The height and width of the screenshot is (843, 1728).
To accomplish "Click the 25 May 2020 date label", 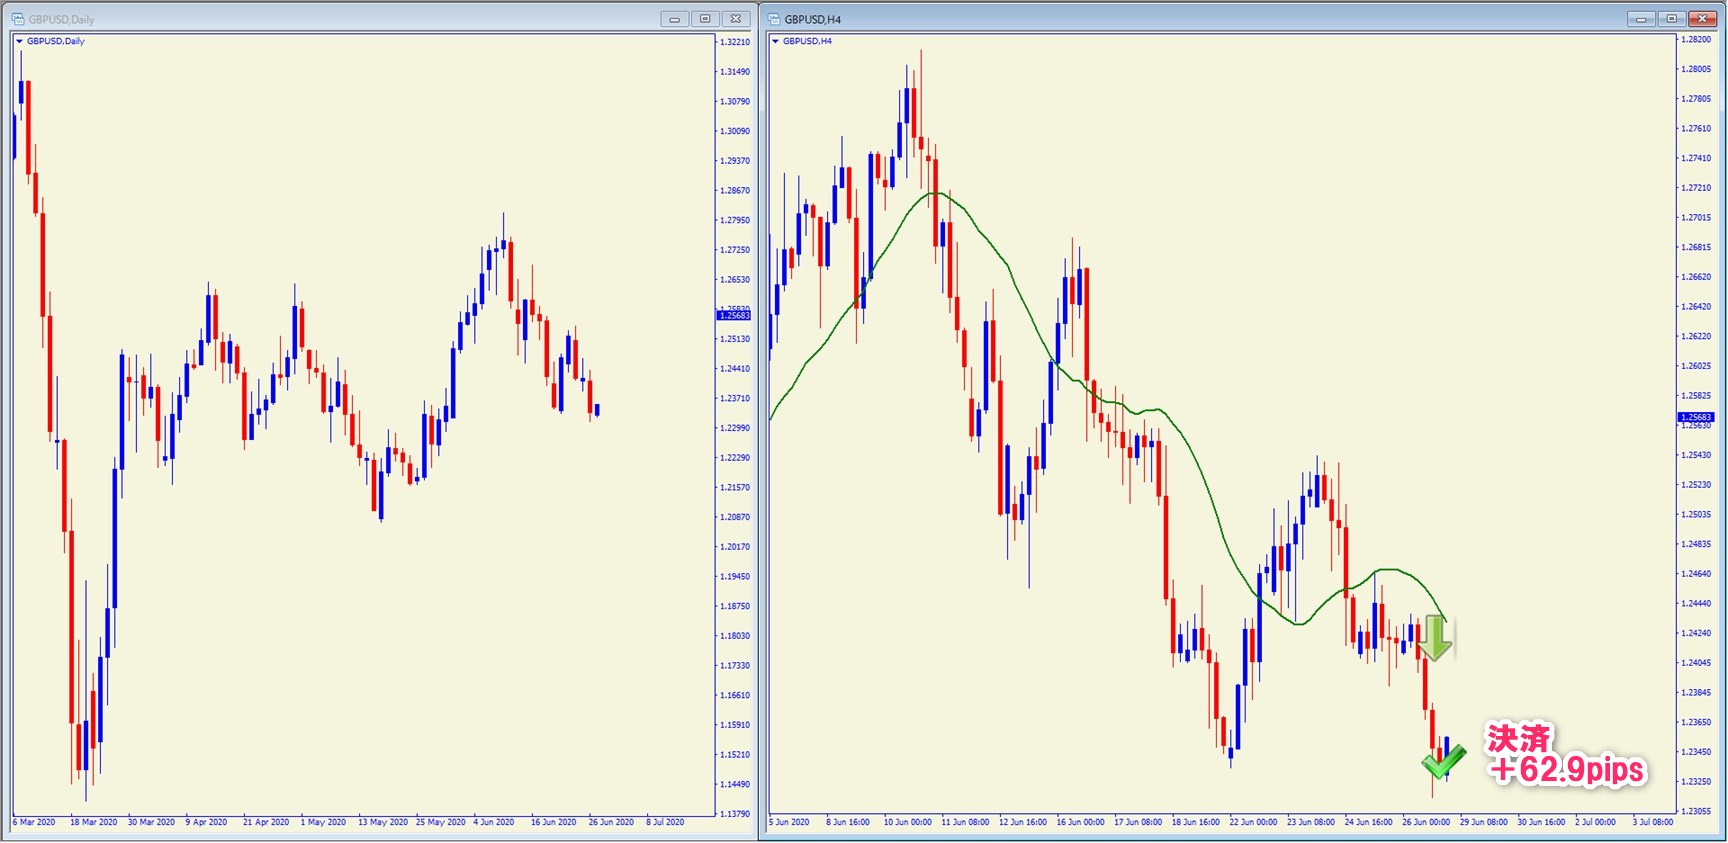I will 441,822.
